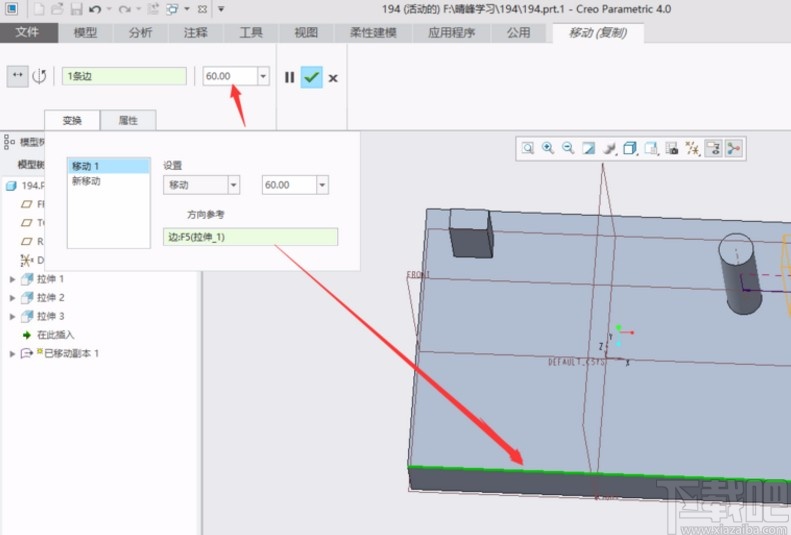Open the Rendering options icon
Screen dimensions: 791x535
click(609, 148)
